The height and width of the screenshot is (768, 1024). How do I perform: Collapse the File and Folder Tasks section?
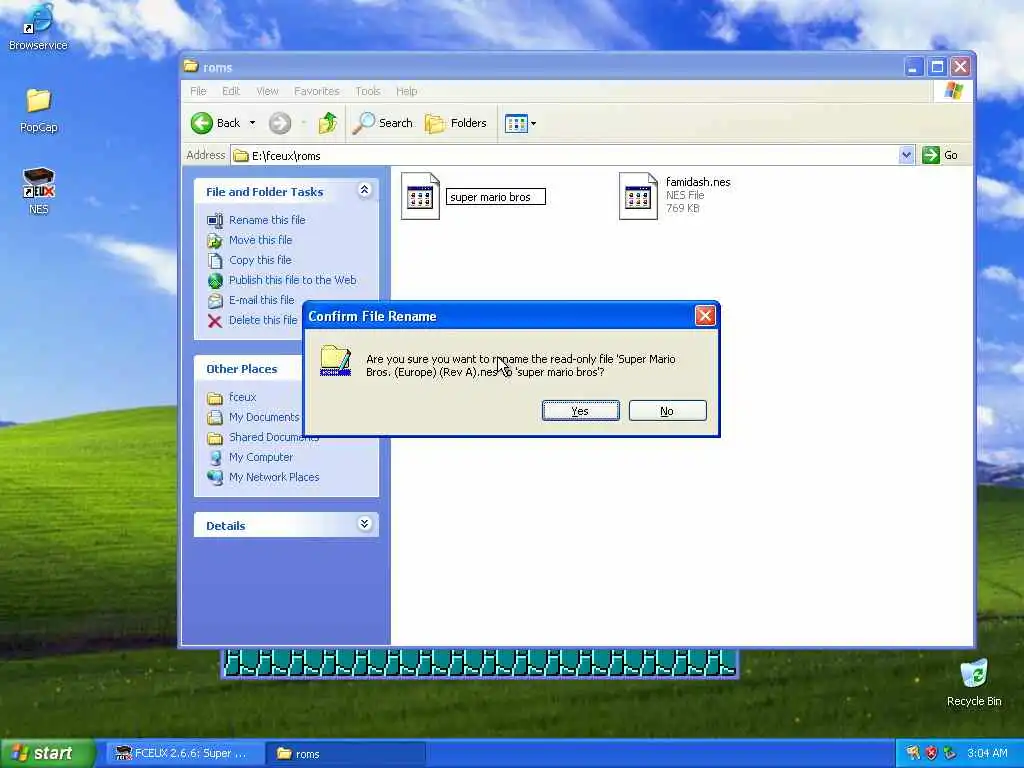(364, 190)
